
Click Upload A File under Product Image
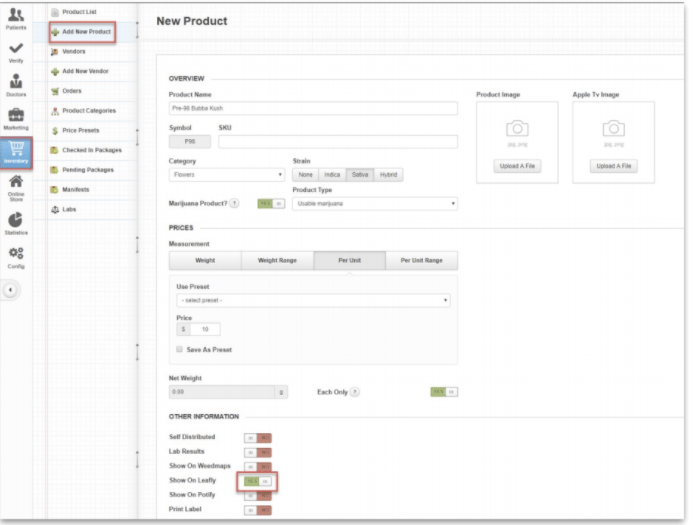(517, 166)
